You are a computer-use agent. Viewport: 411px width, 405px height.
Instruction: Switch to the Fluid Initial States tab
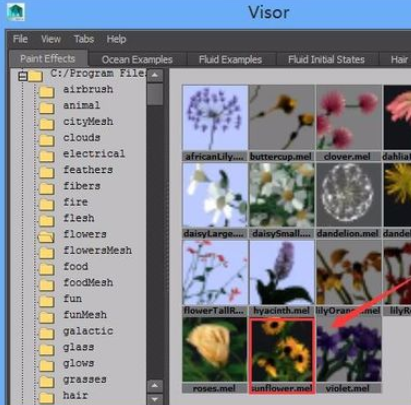326,60
